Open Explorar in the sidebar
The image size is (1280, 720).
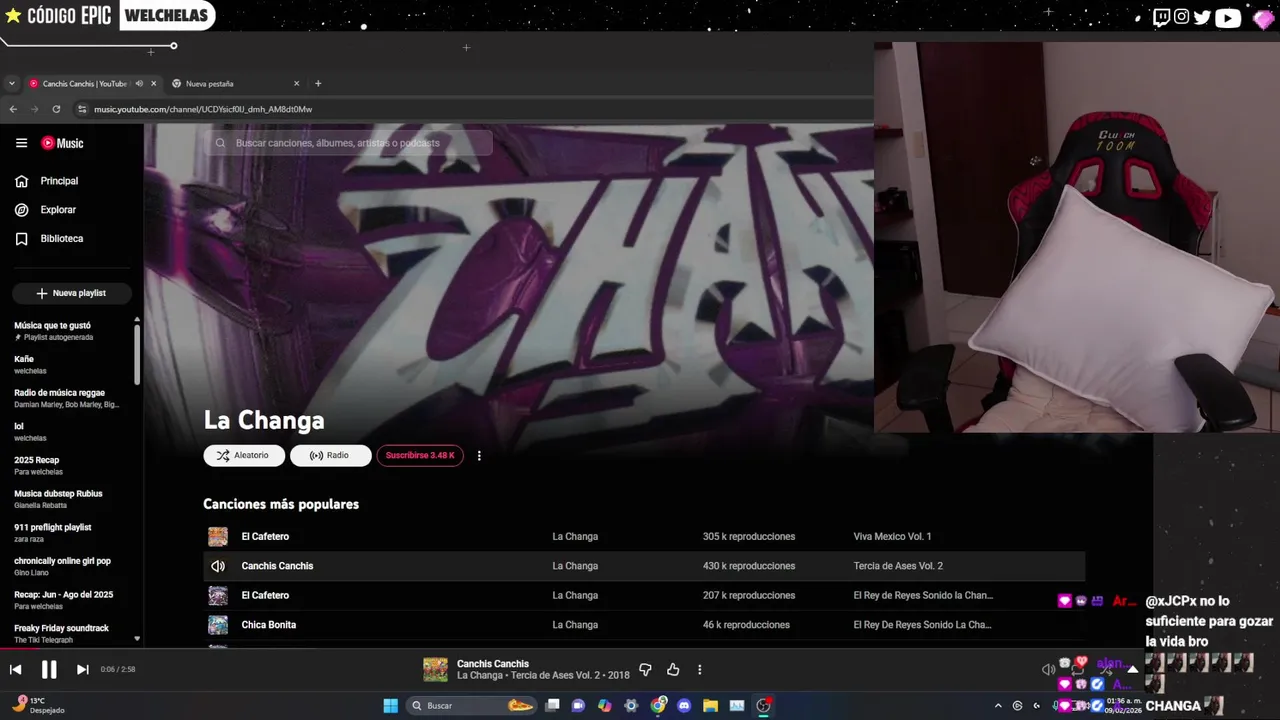(58, 210)
